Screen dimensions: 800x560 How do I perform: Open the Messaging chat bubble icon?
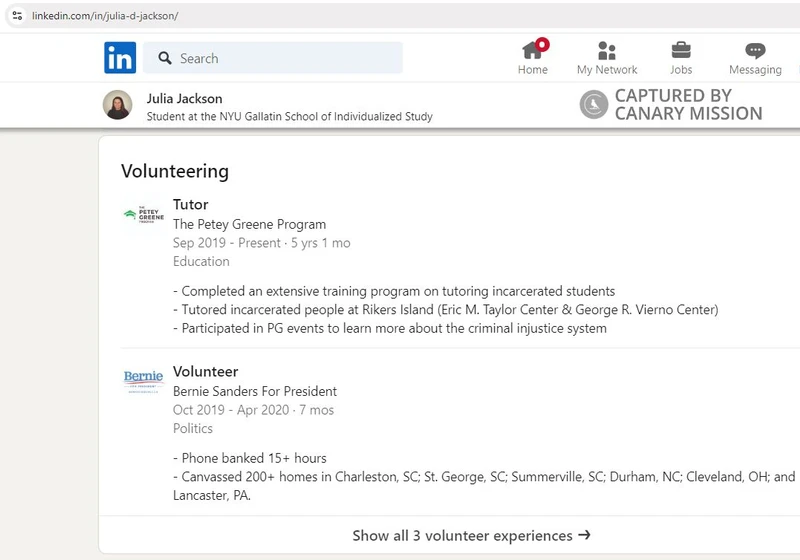coord(755,50)
